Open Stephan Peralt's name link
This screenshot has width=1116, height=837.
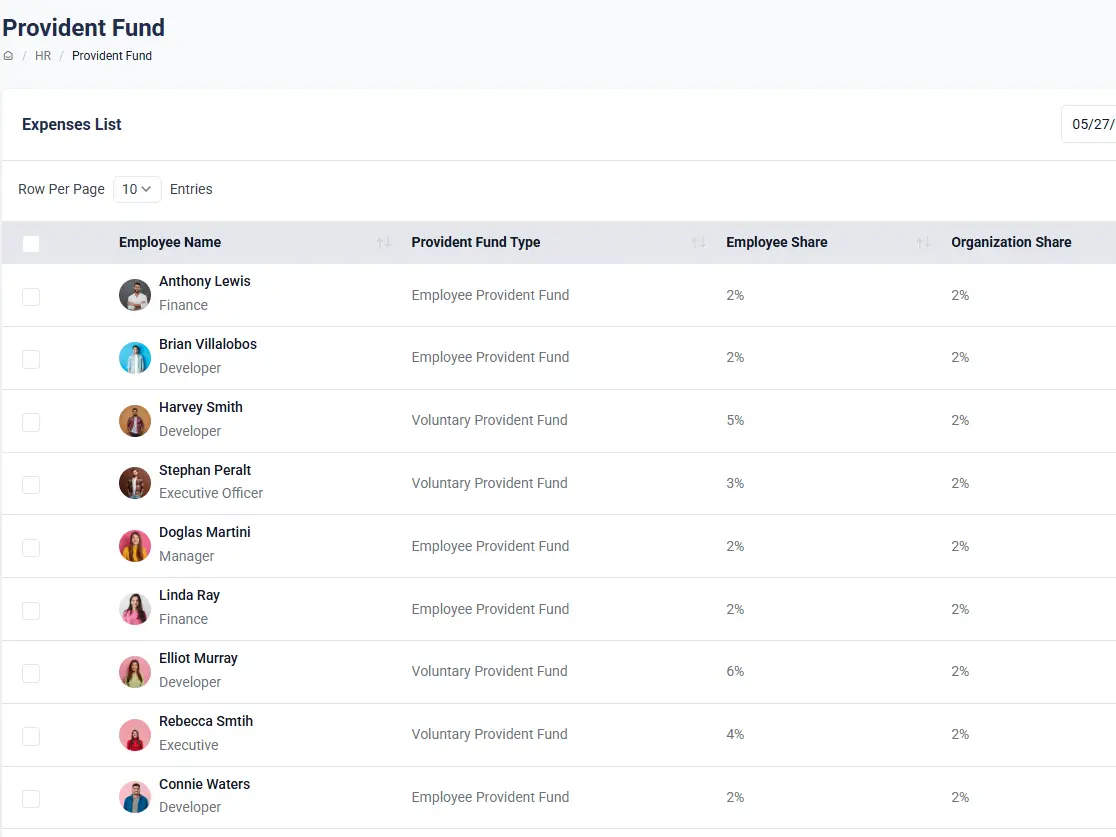[x=205, y=470]
